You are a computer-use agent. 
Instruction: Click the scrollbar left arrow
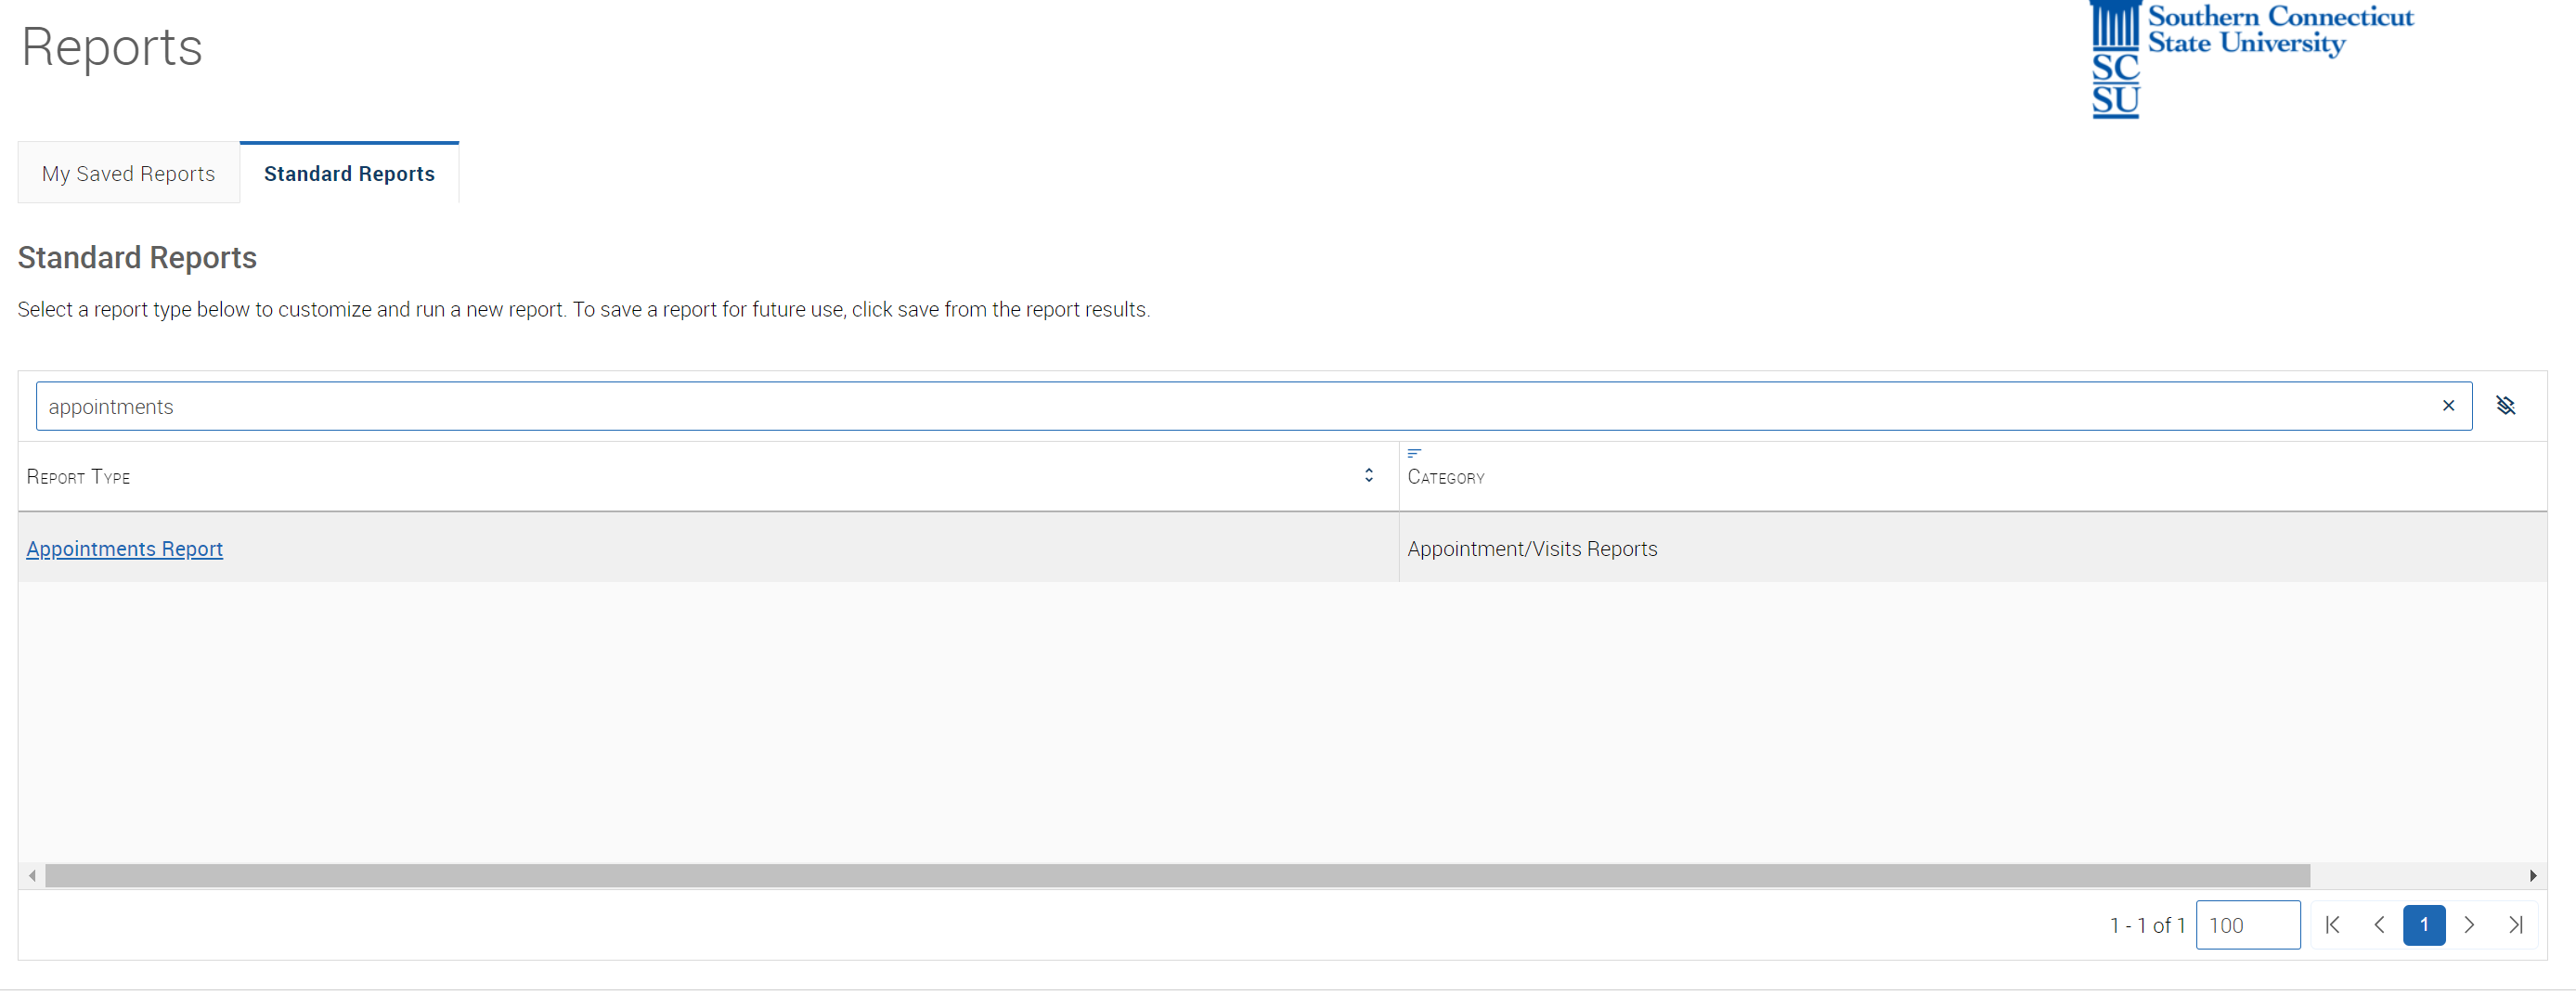32,876
